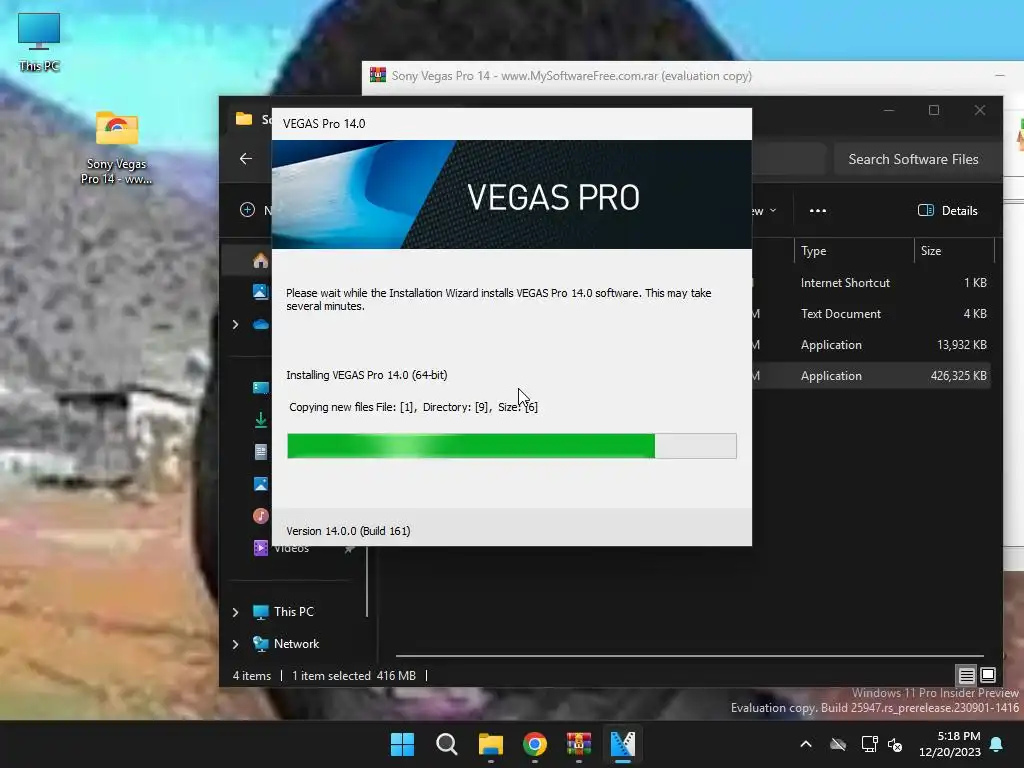1024x768 pixels.
Task: Go back with File Explorer's back arrow
Action: (x=246, y=159)
